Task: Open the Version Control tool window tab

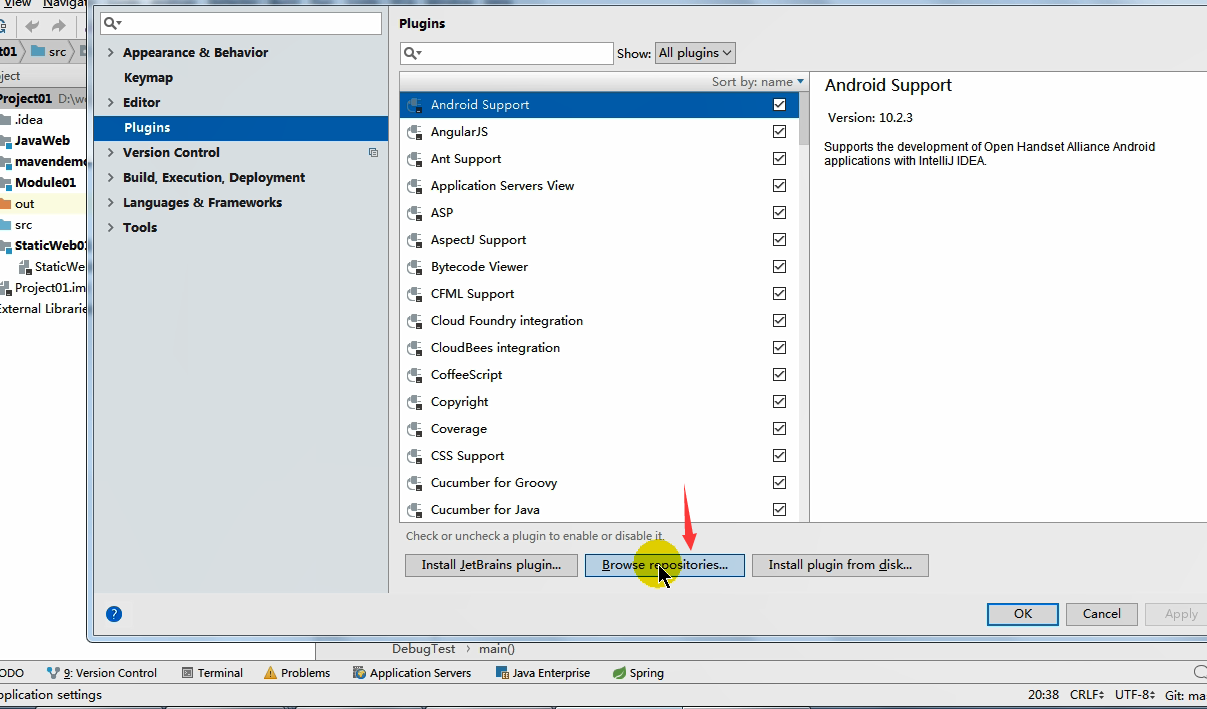Action: coord(104,673)
